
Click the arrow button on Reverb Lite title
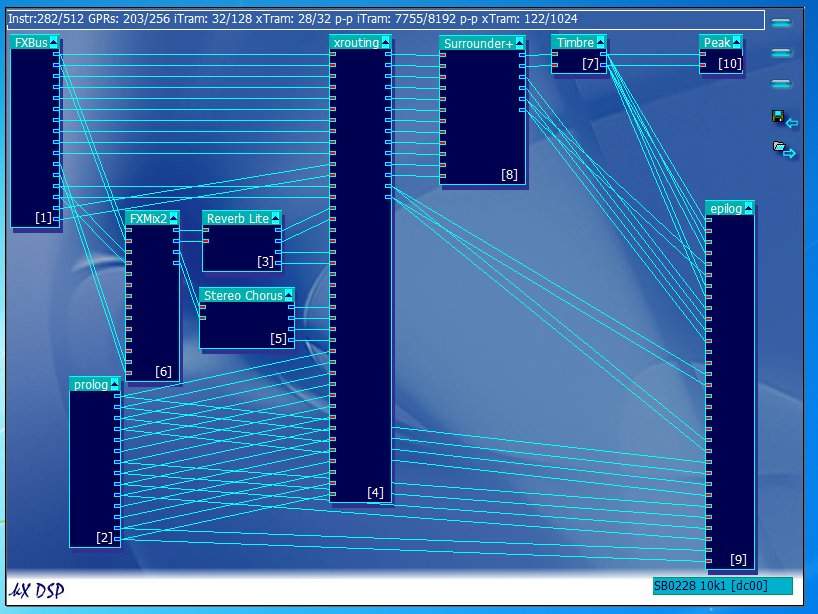click(275, 218)
